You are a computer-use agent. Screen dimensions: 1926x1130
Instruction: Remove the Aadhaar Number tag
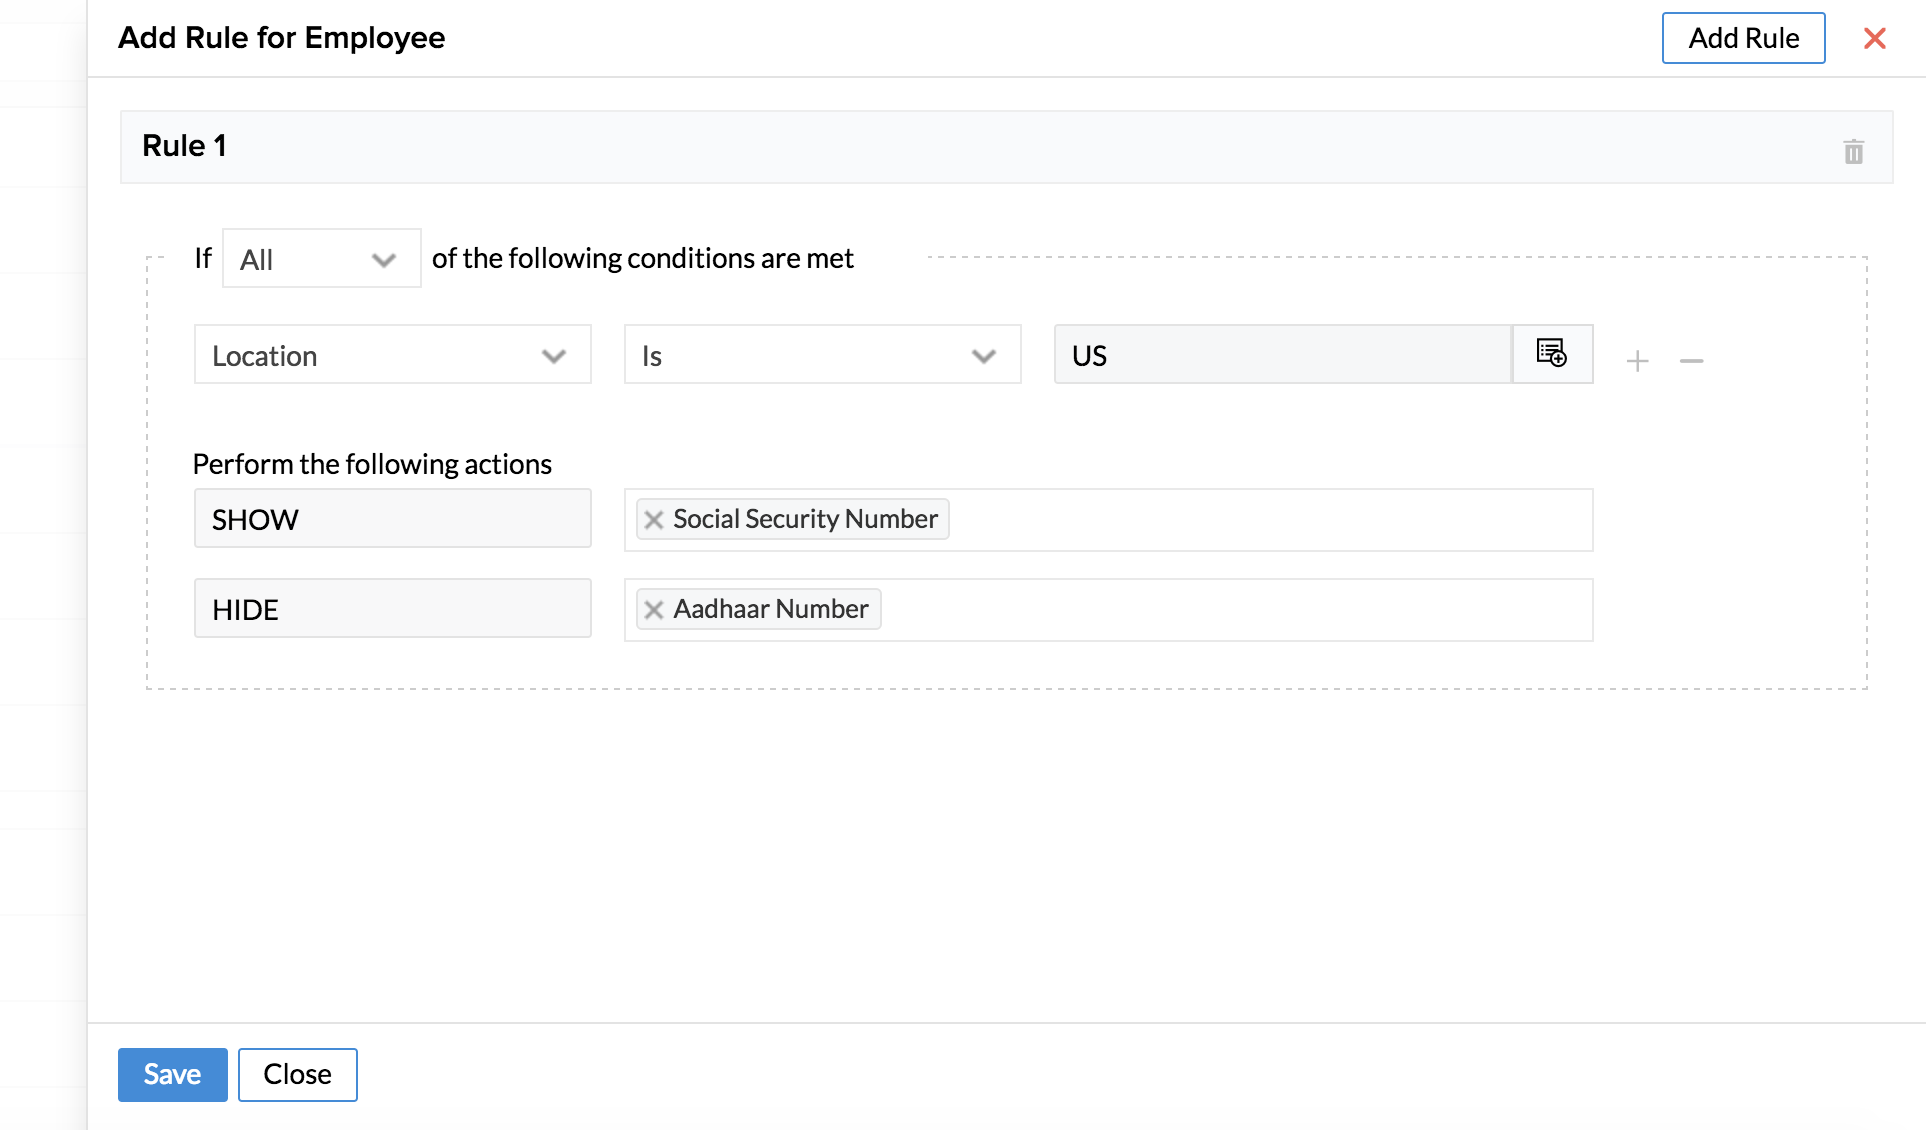click(654, 610)
